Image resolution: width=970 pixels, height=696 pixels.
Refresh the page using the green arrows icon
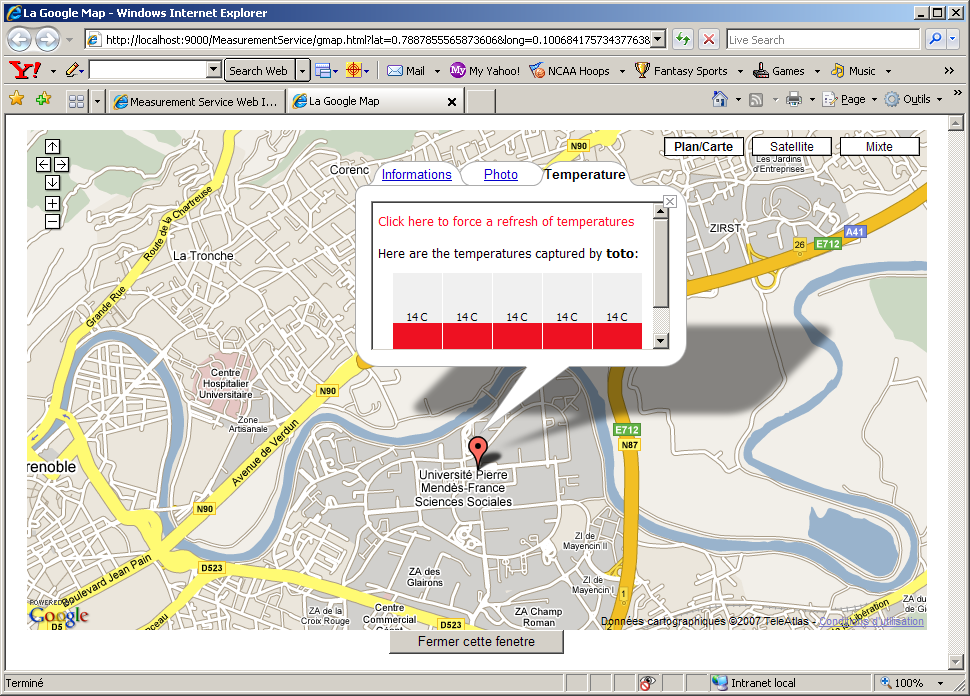682,40
